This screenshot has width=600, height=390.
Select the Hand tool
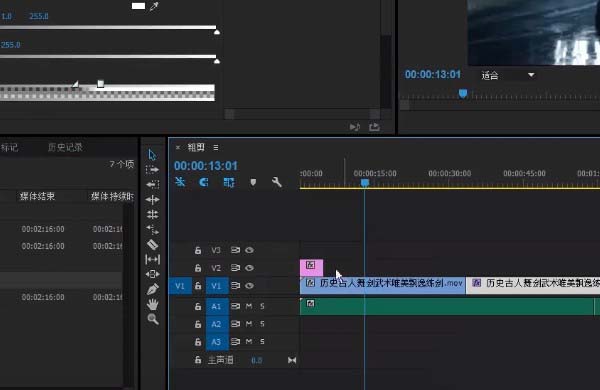[152, 305]
